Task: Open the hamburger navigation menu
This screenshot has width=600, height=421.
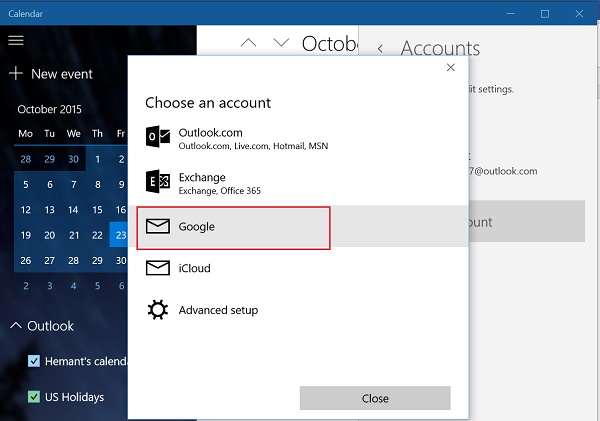Action: (x=16, y=40)
